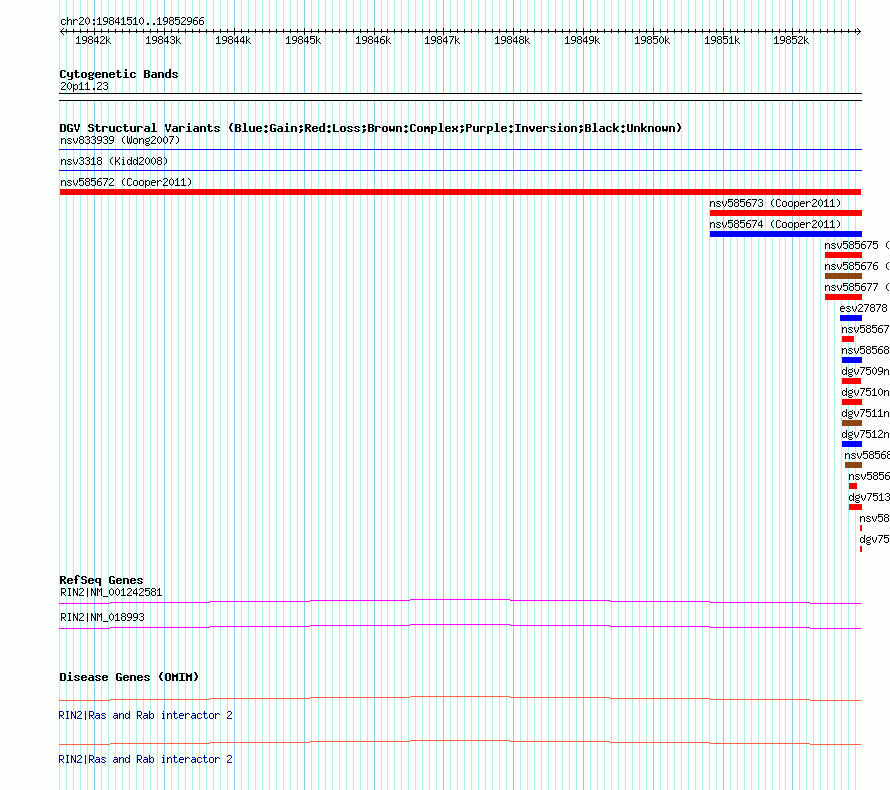
Task: Click the 19844k tick label on the ruler
Action: (x=233, y=40)
